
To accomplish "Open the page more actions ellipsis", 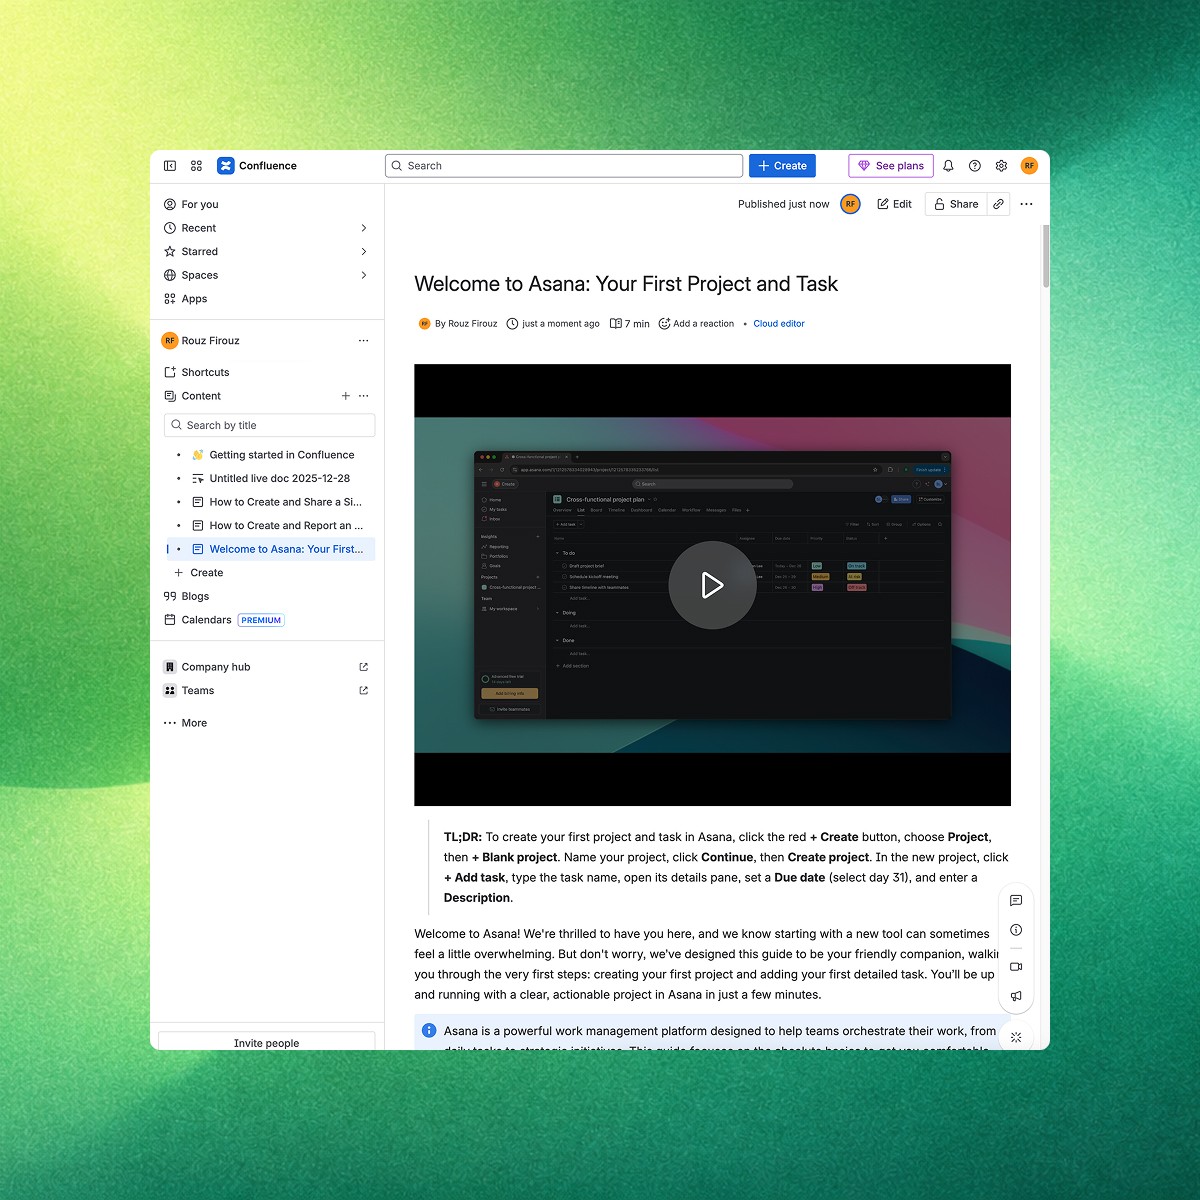I will point(1026,204).
